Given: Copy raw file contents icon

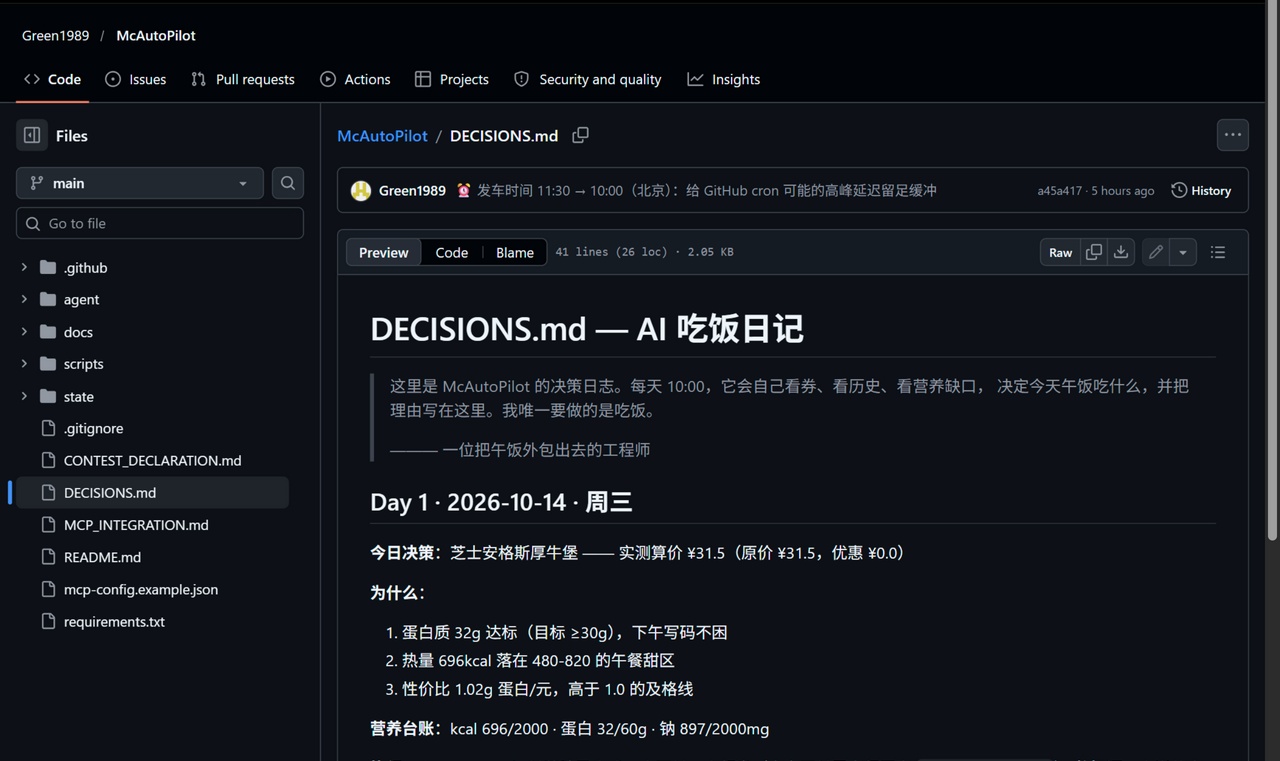Looking at the screenshot, I should pos(1094,252).
